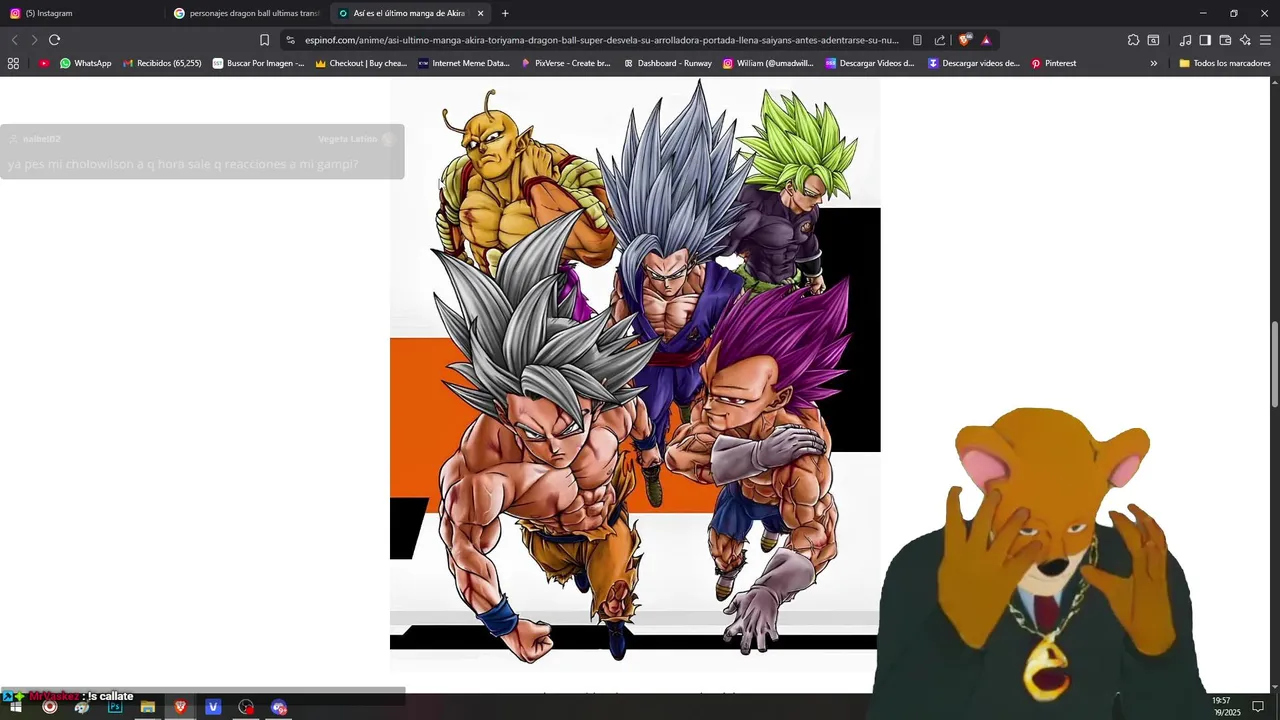This screenshot has height=720, width=1280.
Task: Open the WhatsApp bookmark
Action: pyautogui.click(x=86, y=63)
